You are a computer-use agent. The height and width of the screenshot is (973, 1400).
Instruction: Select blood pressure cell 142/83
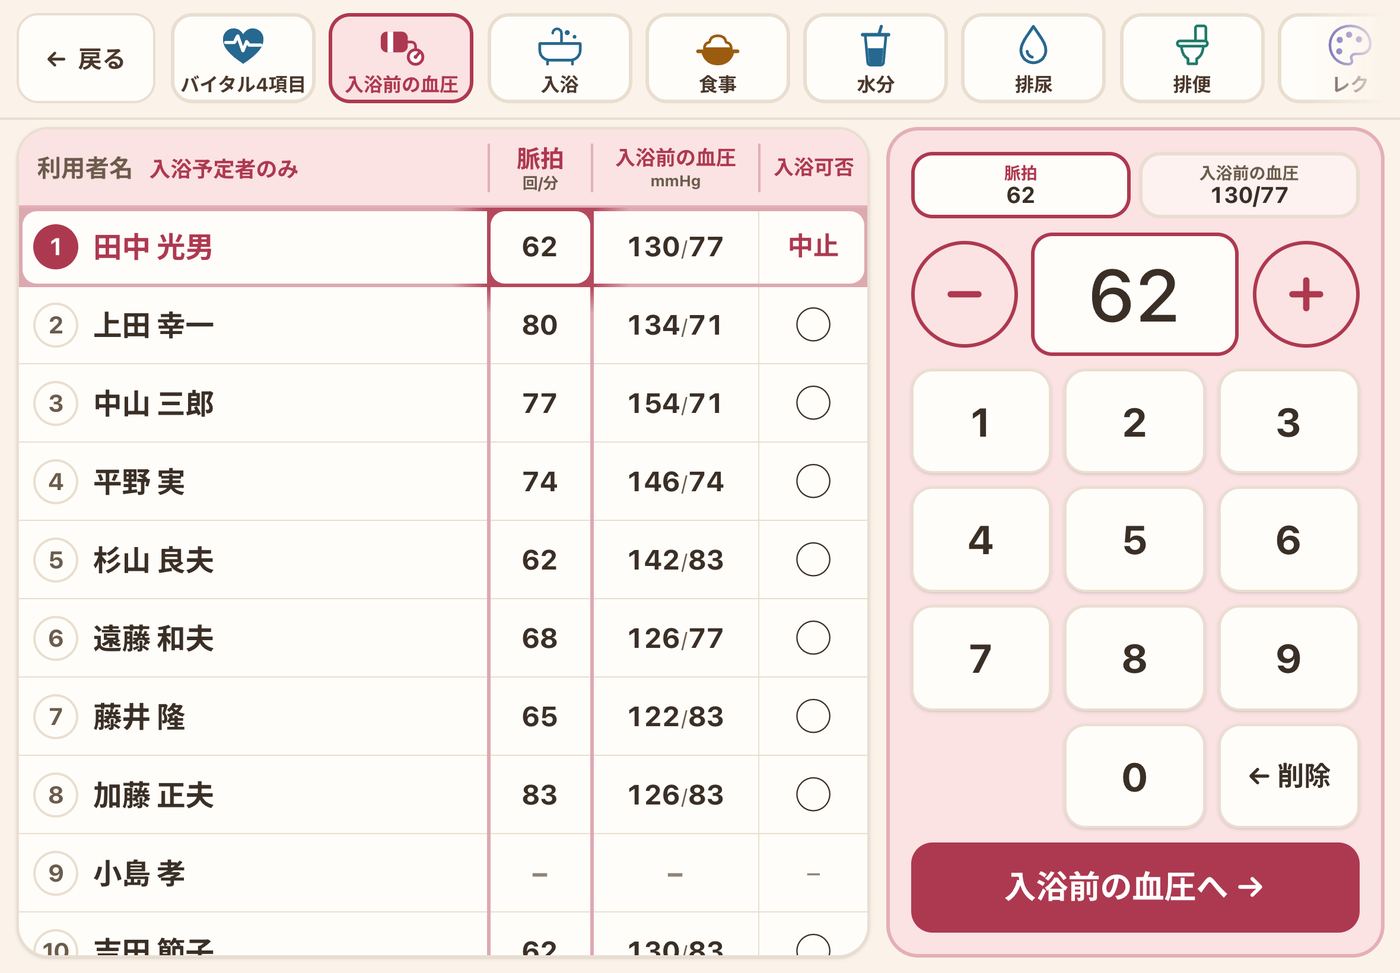coord(675,560)
